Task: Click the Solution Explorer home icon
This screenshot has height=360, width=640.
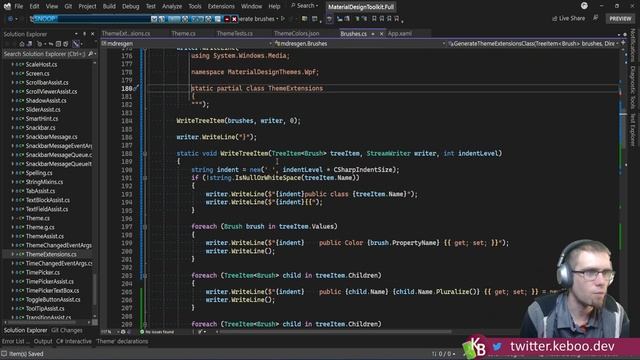Action: (22, 44)
